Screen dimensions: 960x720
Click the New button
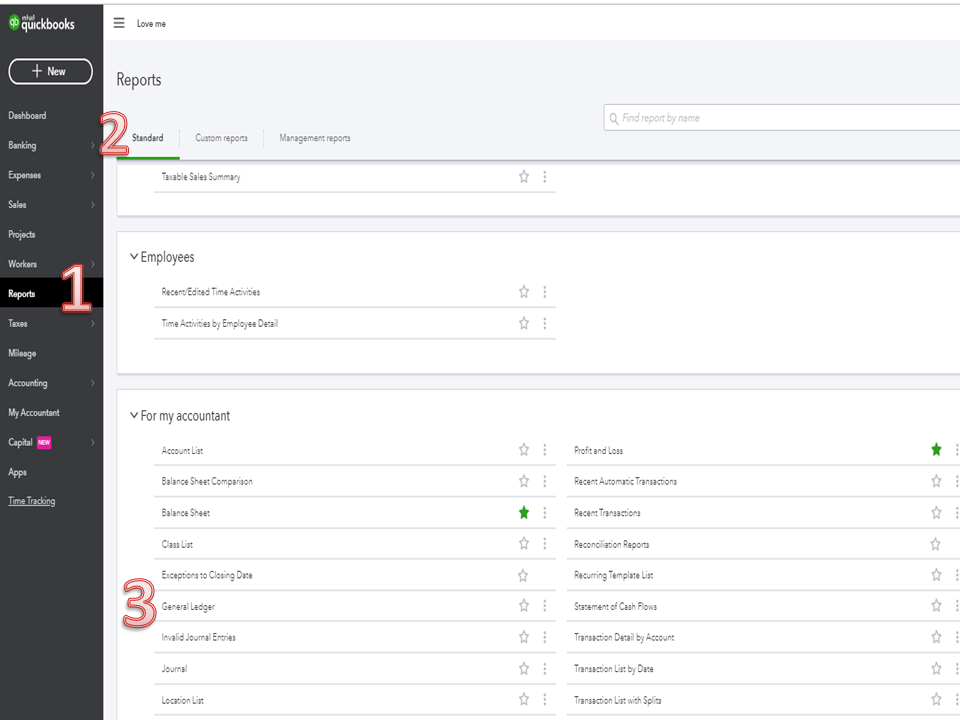pos(50,71)
